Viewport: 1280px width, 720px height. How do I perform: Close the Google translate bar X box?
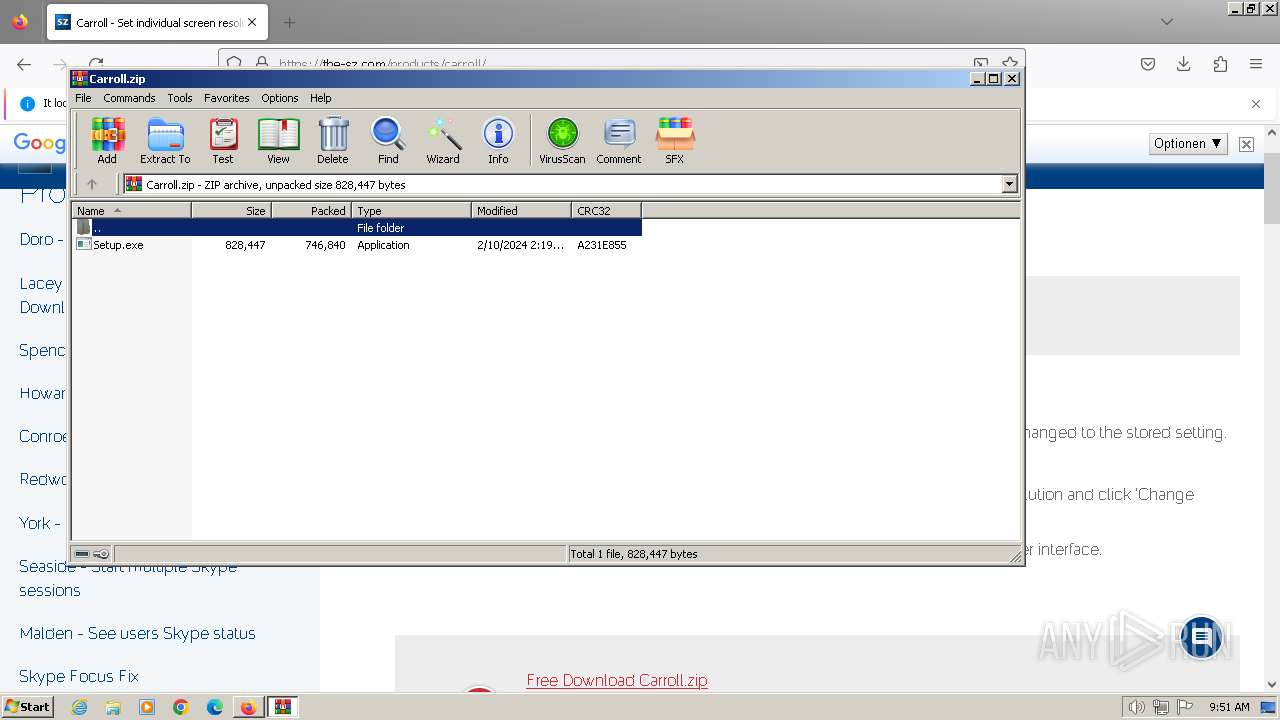point(1246,144)
